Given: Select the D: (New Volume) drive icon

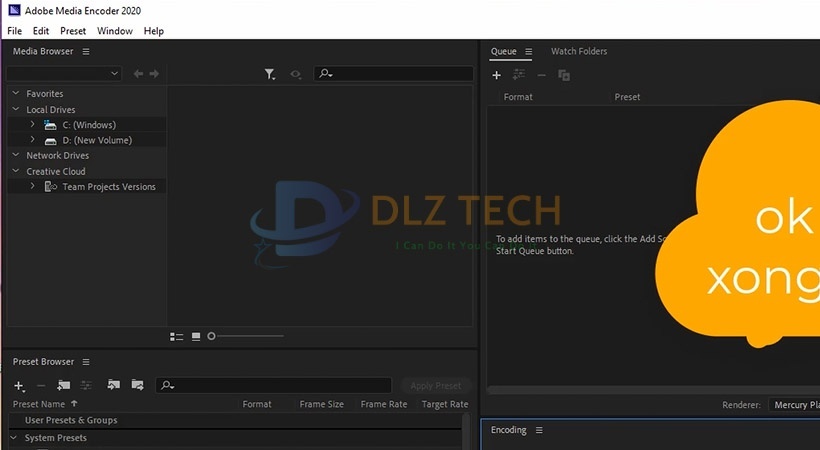Looking at the screenshot, I should [50, 141].
